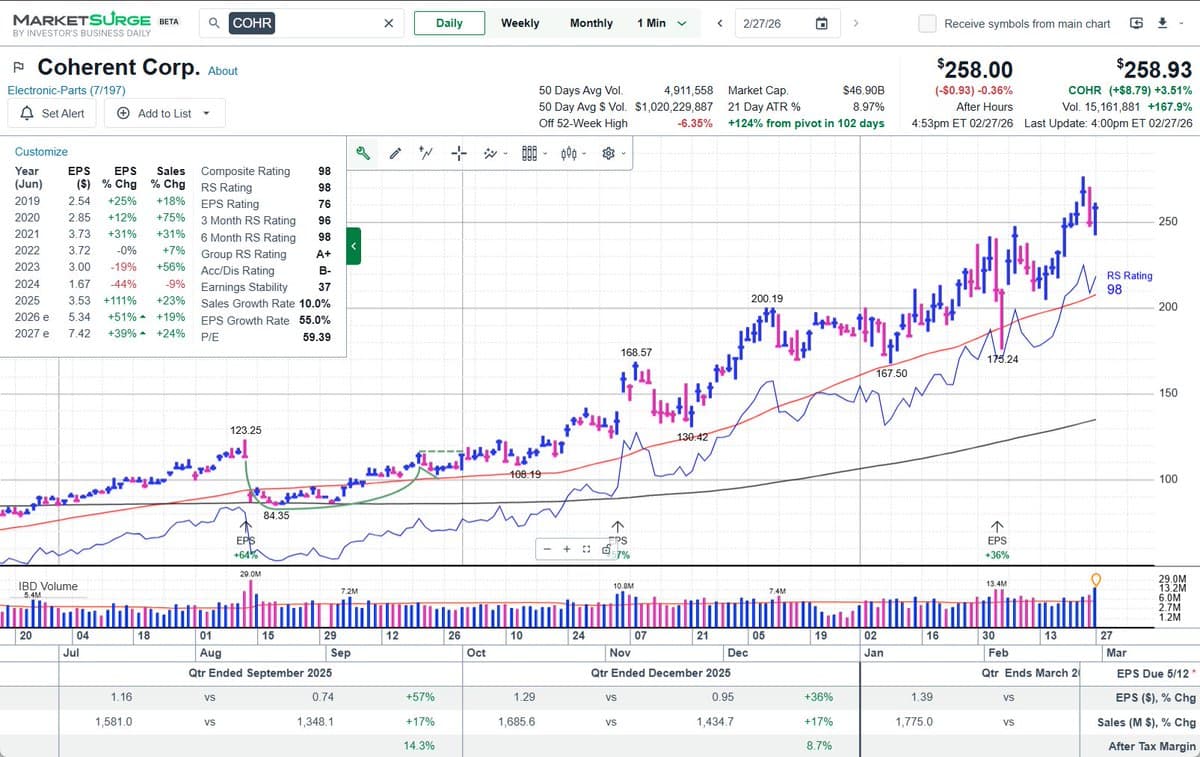Enable the crosshair tool
Viewport: 1200px width, 757px height.
tap(458, 152)
